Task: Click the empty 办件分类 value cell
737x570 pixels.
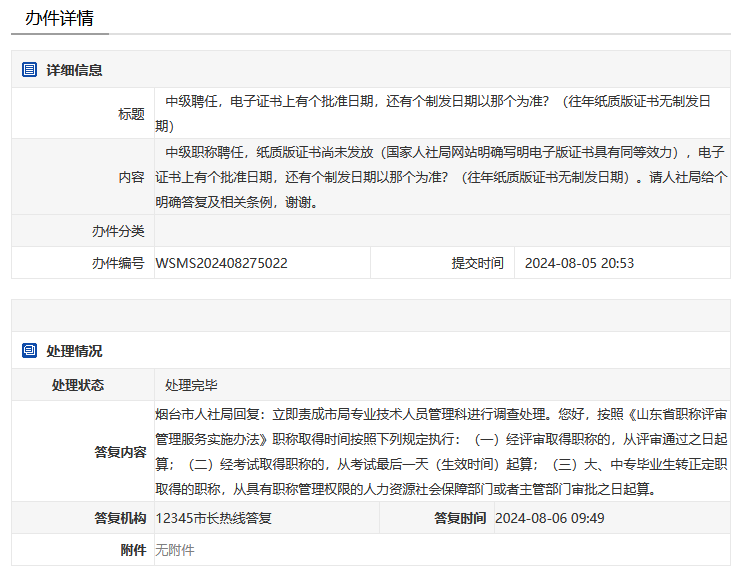Action: tap(442, 231)
